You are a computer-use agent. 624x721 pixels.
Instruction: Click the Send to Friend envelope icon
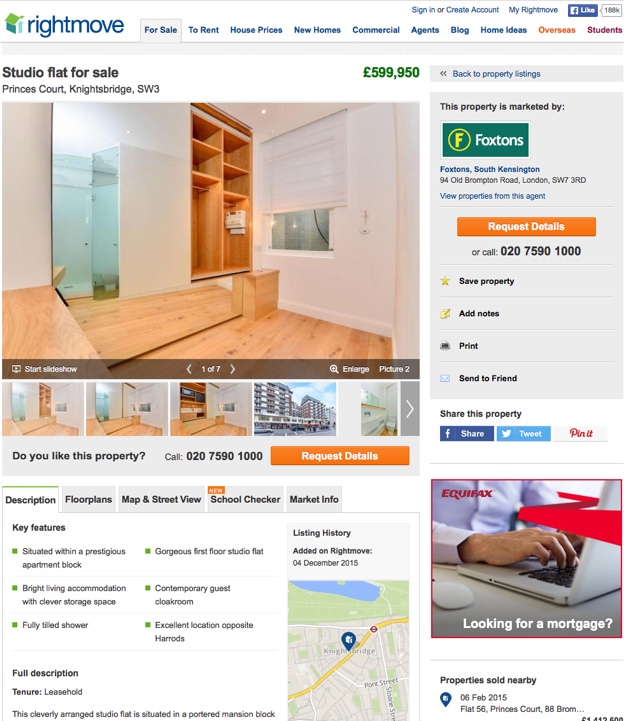click(x=445, y=378)
